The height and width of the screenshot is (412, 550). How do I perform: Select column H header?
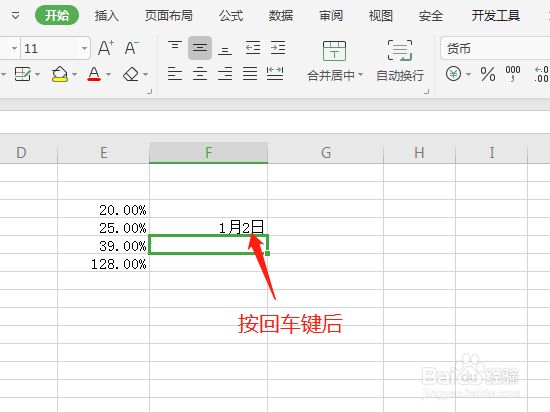click(x=420, y=153)
